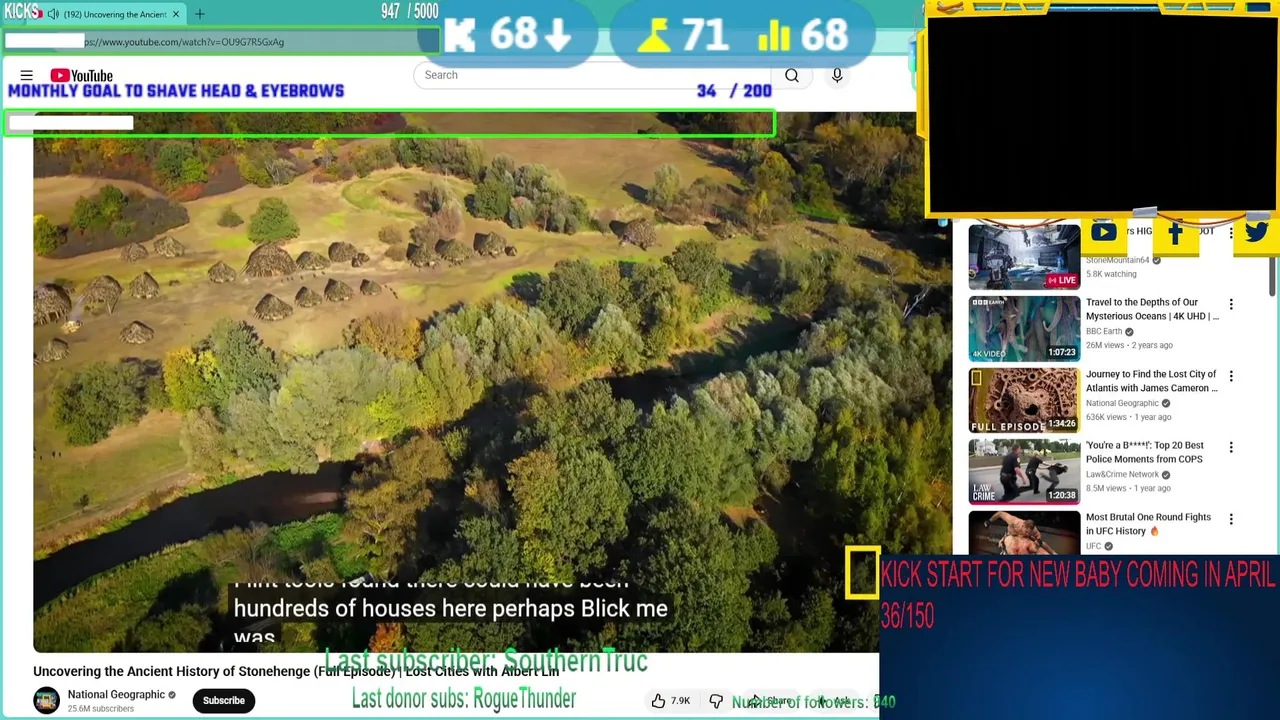Open options for Mysterious Oceans video
Viewport: 1280px width, 720px height.
tap(1231, 304)
